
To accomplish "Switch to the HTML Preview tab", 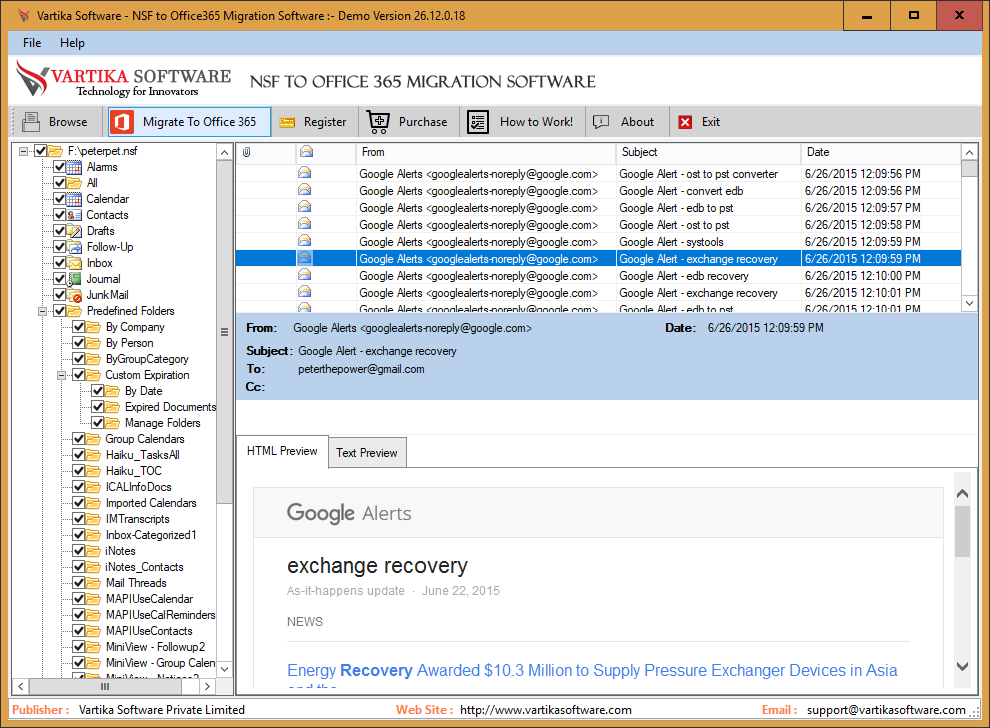I will pyautogui.click(x=282, y=451).
